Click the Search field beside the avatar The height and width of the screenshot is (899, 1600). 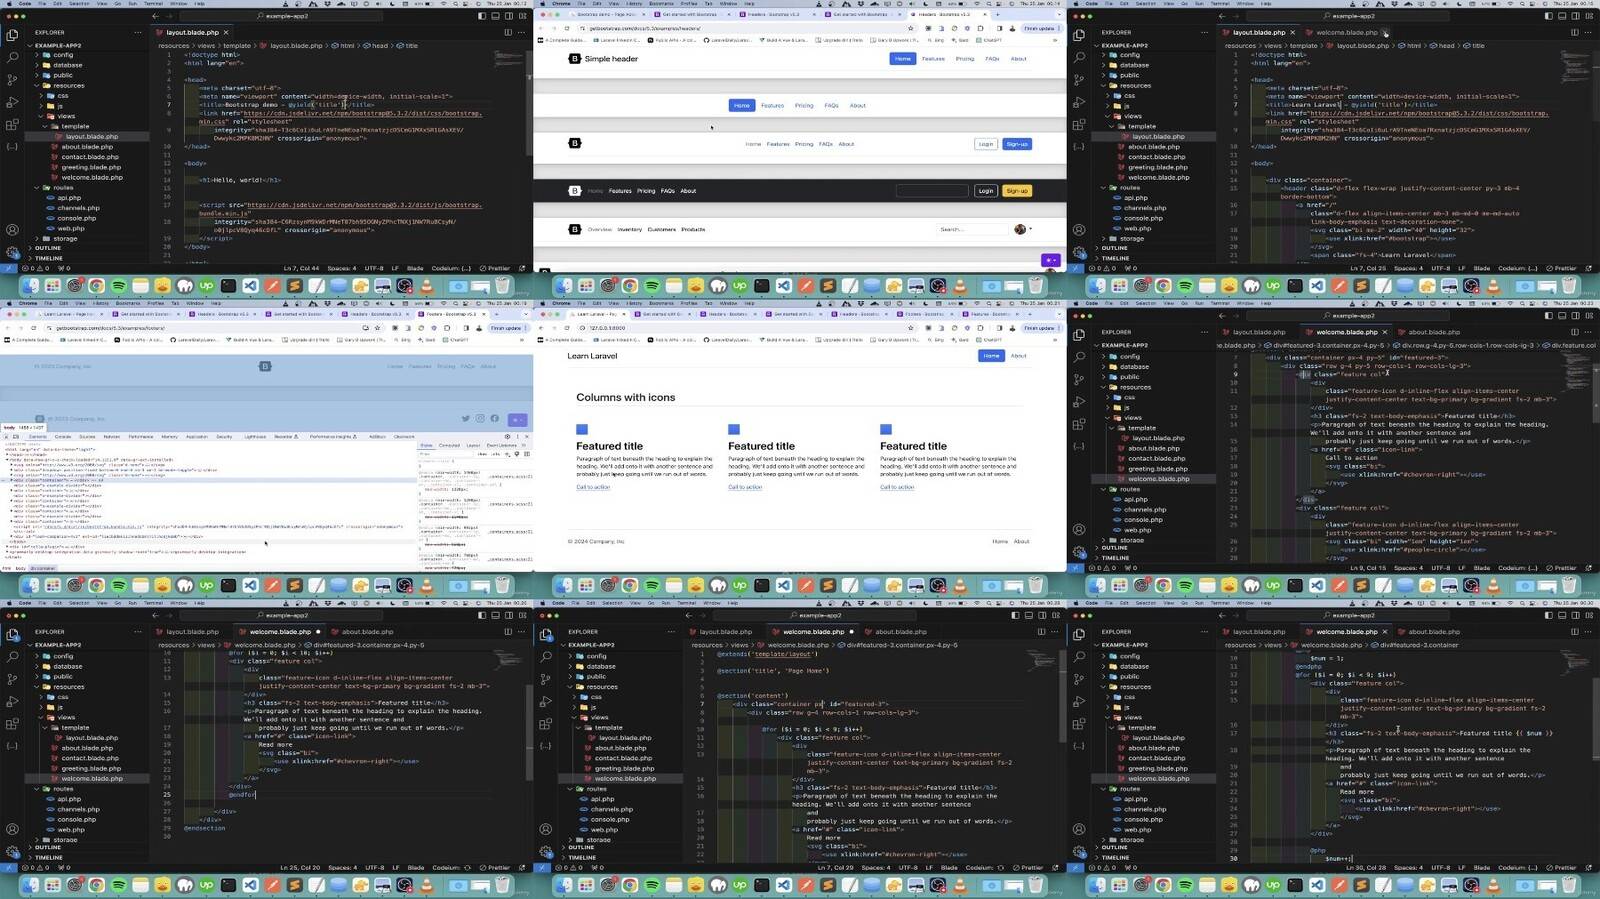pyautogui.click(x=972, y=229)
